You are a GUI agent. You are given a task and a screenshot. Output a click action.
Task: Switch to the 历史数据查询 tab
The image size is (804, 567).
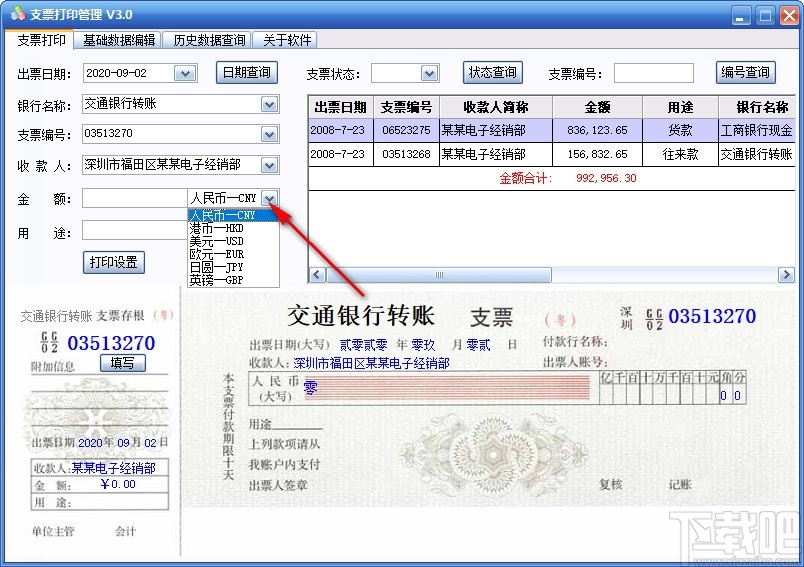(209, 40)
